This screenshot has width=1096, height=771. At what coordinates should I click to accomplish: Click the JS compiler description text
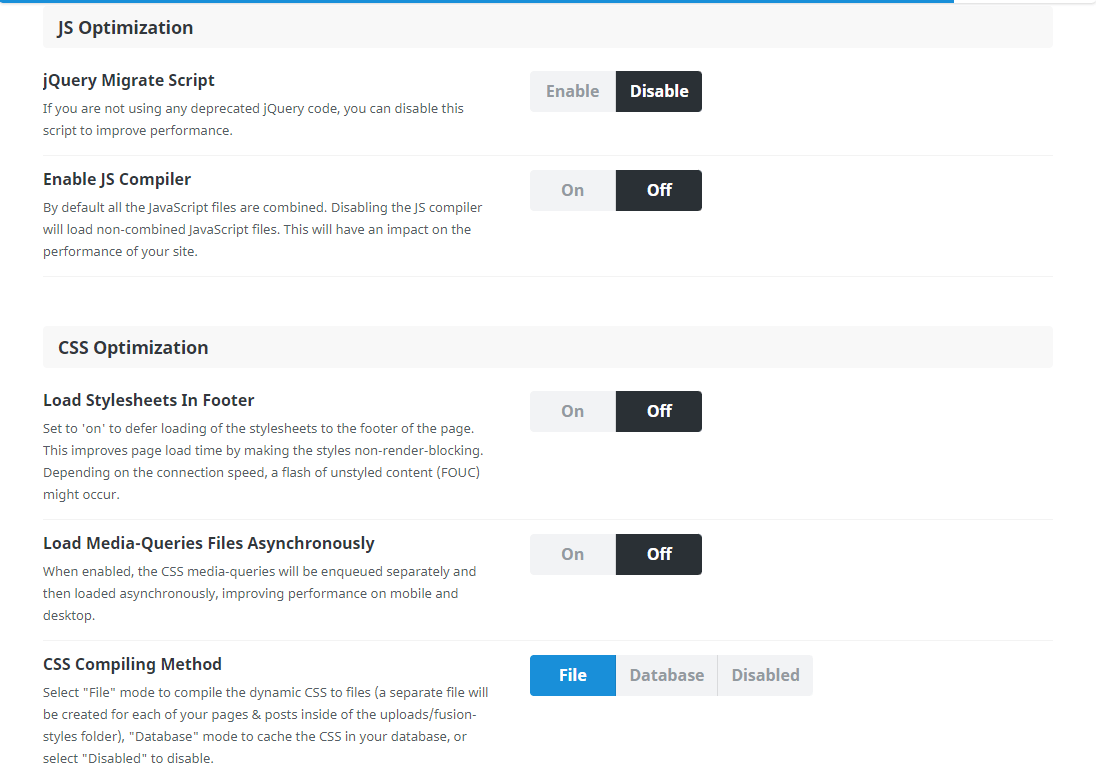tap(262, 229)
